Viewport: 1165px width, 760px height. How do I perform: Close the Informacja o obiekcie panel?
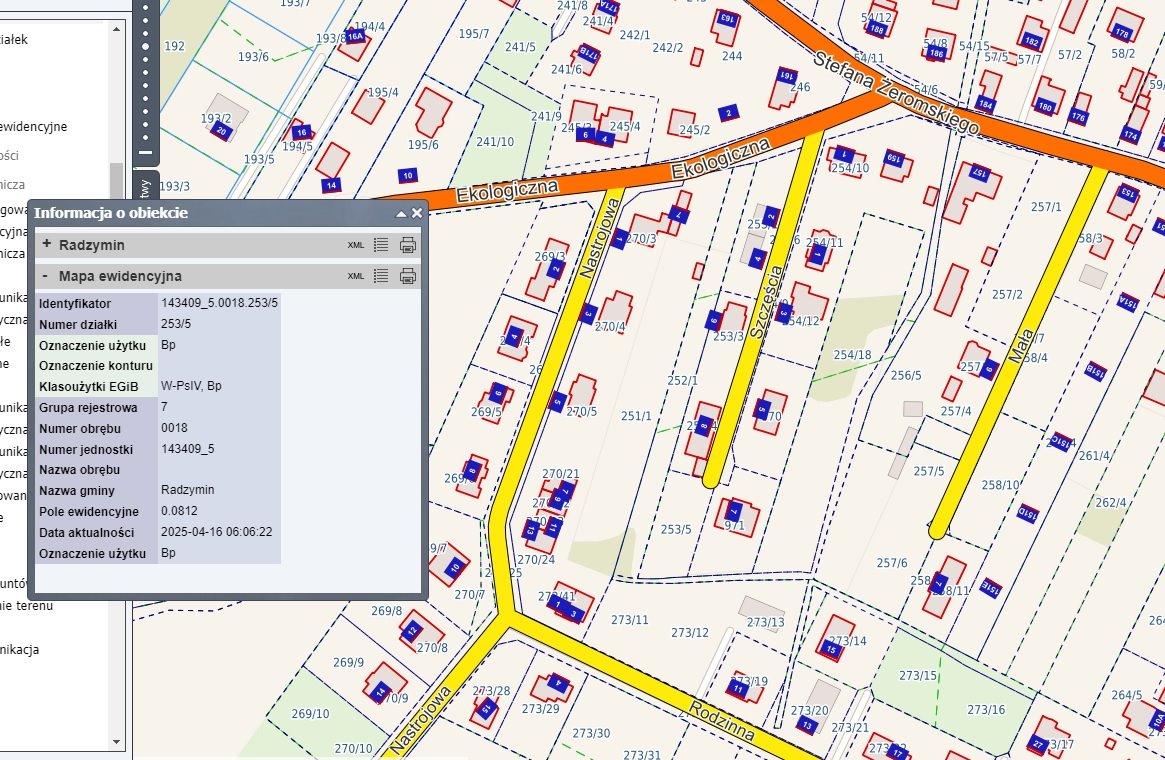click(416, 213)
